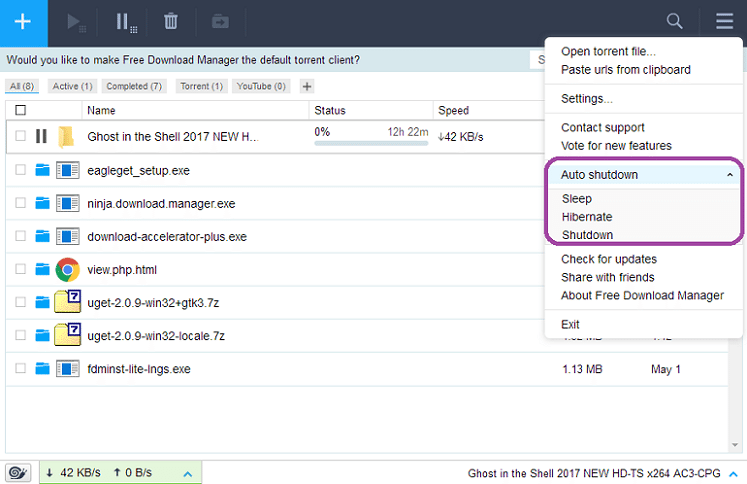Click the Chrome icon for view.php.html
747x484 pixels.
click(x=67, y=270)
